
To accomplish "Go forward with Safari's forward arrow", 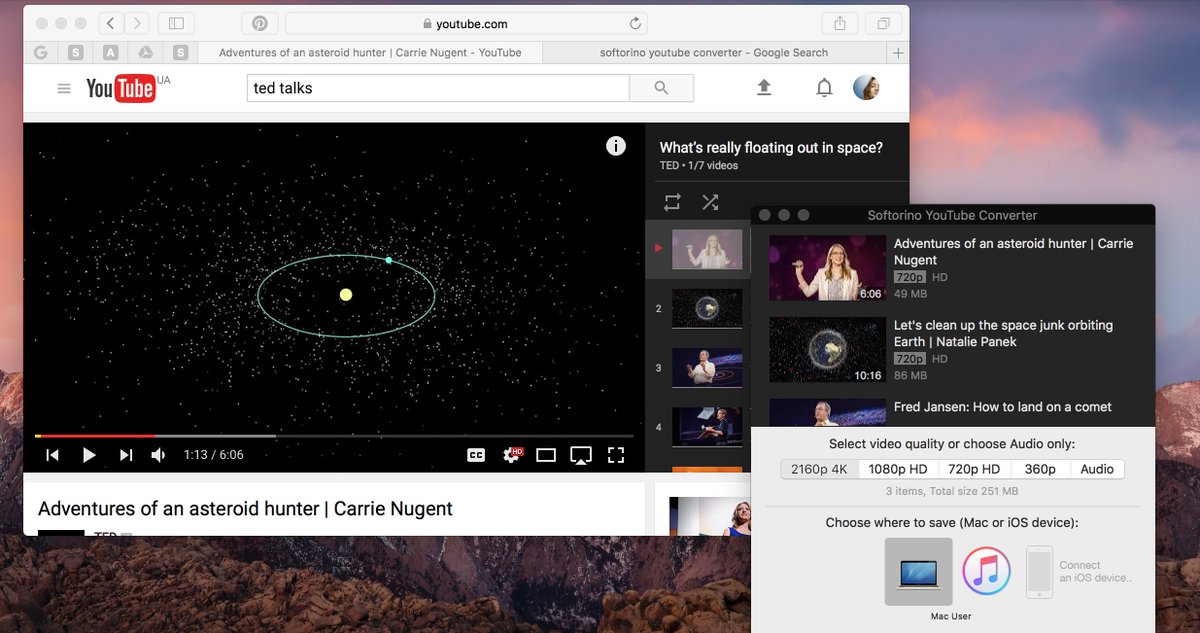I will (x=137, y=23).
